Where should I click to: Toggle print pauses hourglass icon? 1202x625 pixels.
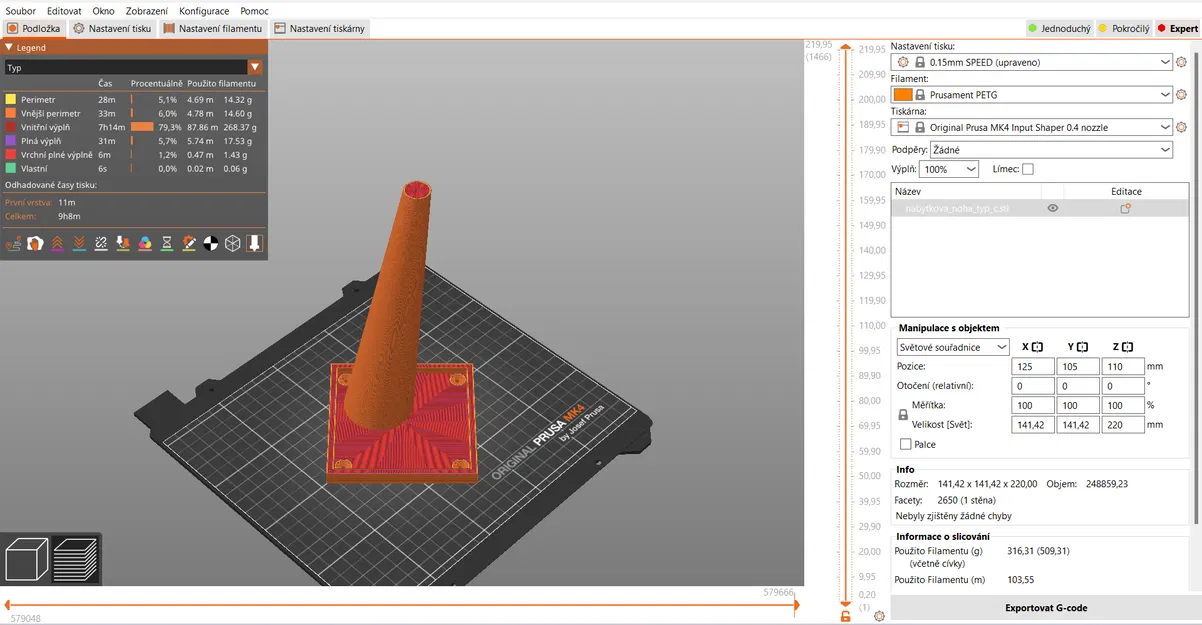coord(167,243)
